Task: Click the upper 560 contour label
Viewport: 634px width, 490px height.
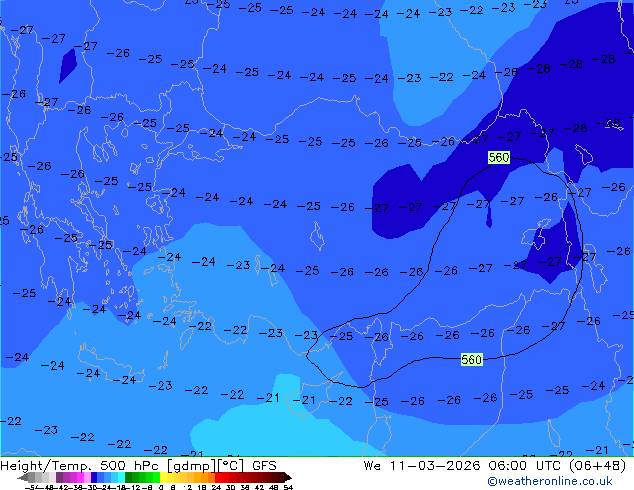Action: (499, 157)
